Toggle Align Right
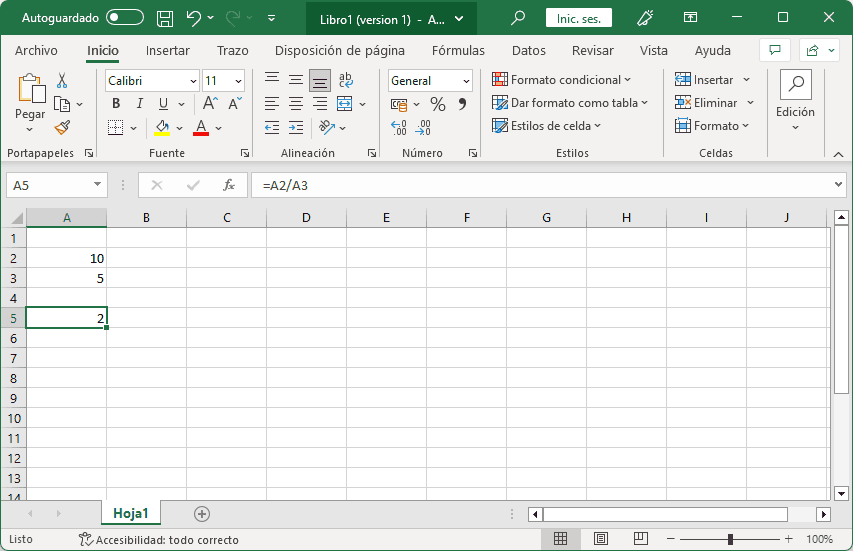The width and height of the screenshot is (853, 551). (x=320, y=103)
